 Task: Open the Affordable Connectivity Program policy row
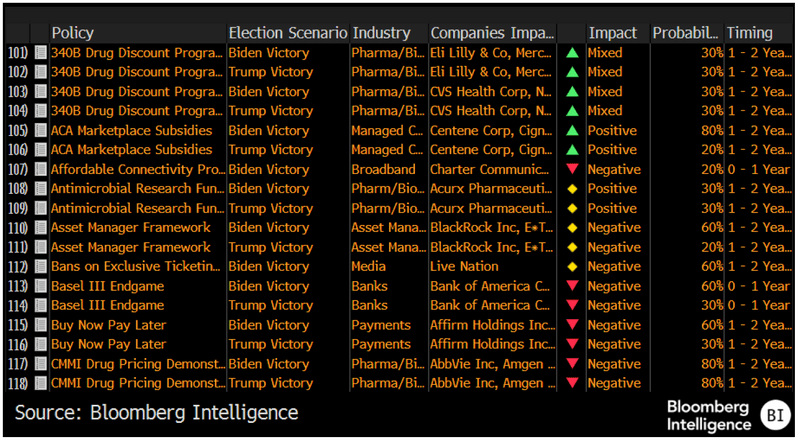(x=137, y=169)
